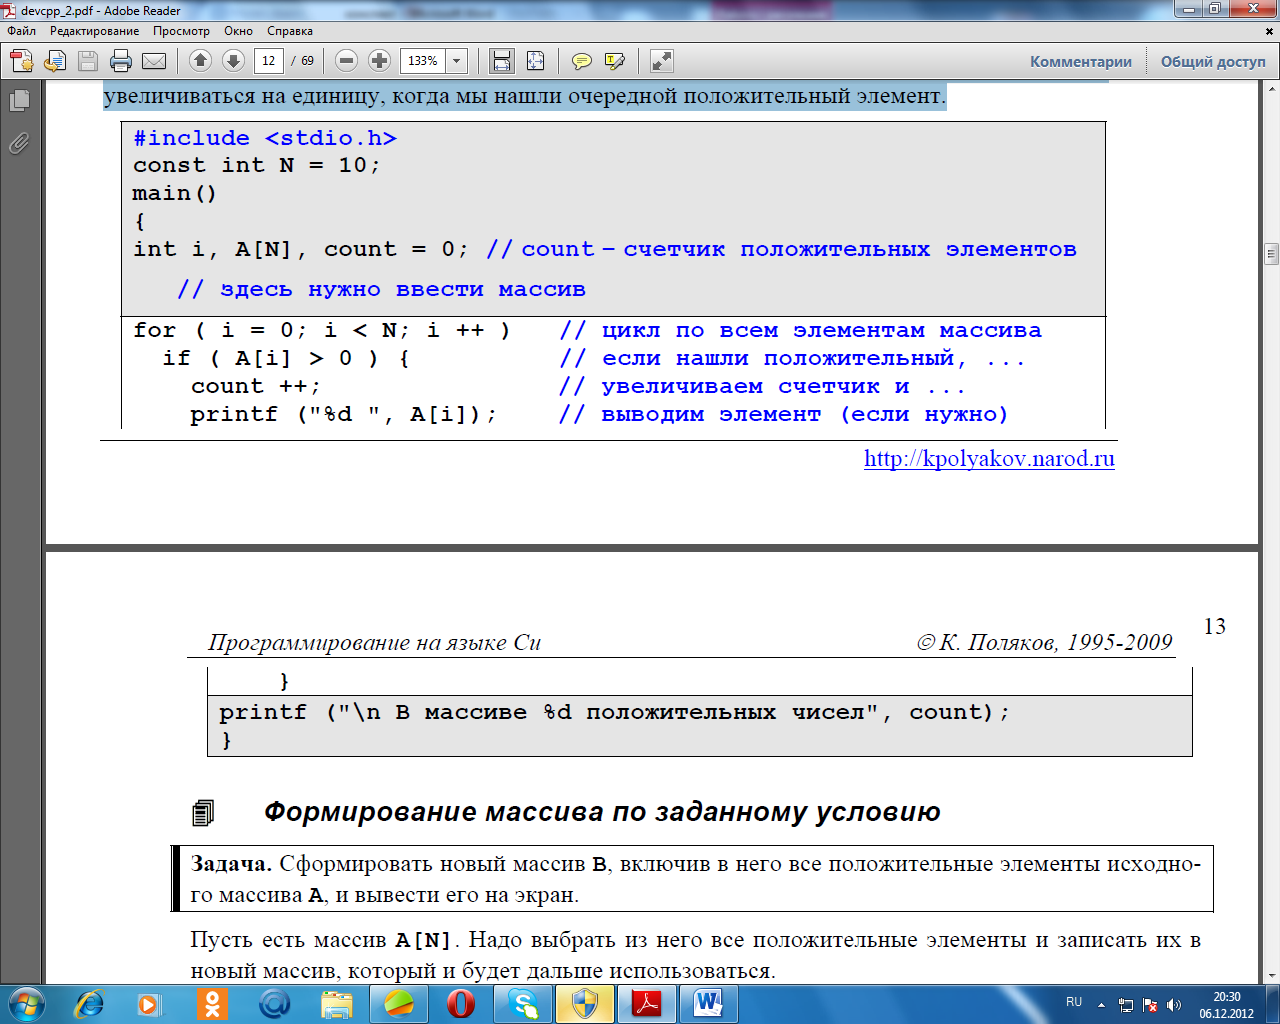This screenshot has height=1024, width=1280.
Task: Expand the Комментарии pane
Action: [x=1081, y=61]
